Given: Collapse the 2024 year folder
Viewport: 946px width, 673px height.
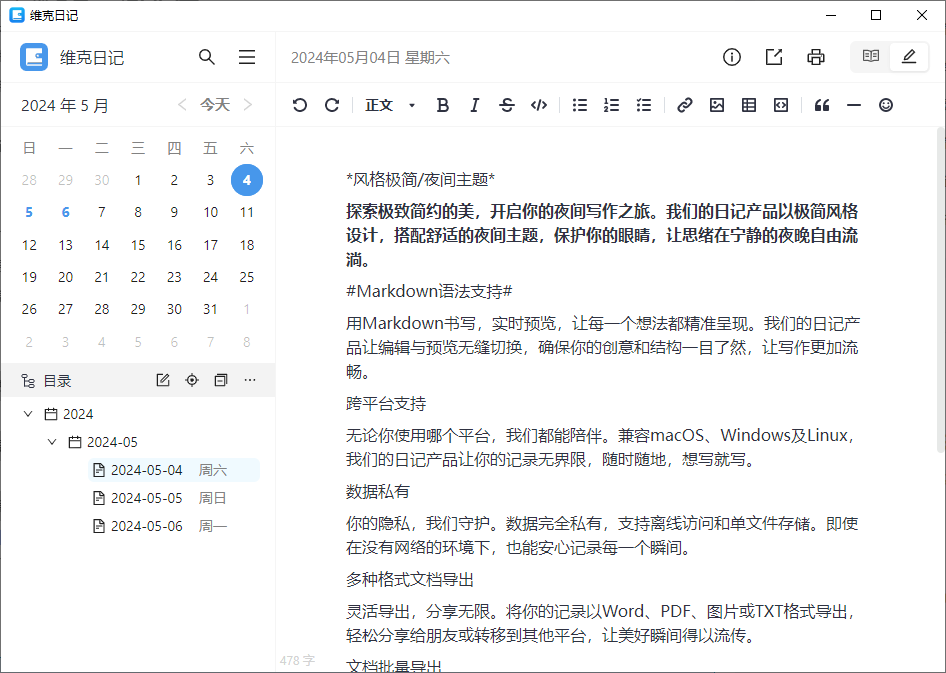Looking at the screenshot, I should (x=28, y=414).
